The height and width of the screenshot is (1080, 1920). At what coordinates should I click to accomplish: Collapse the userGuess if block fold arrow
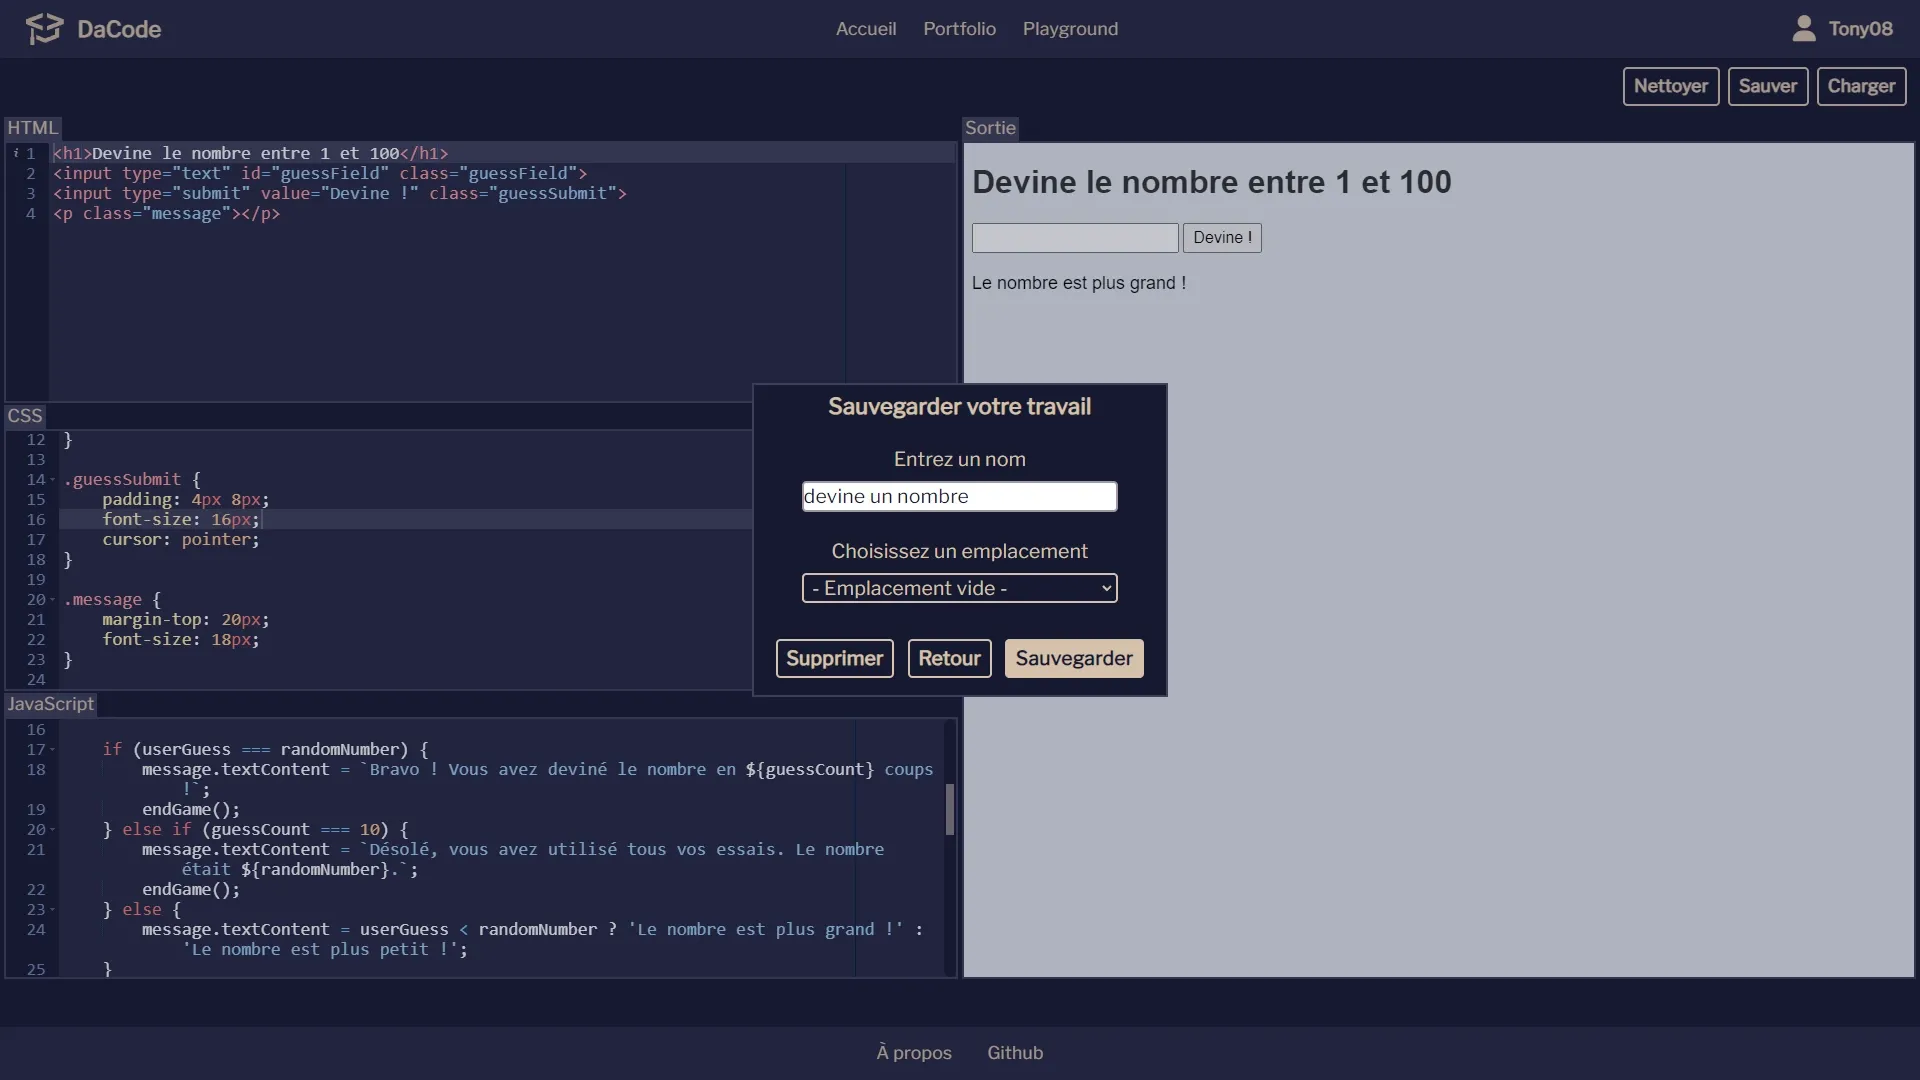click(x=54, y=749)
